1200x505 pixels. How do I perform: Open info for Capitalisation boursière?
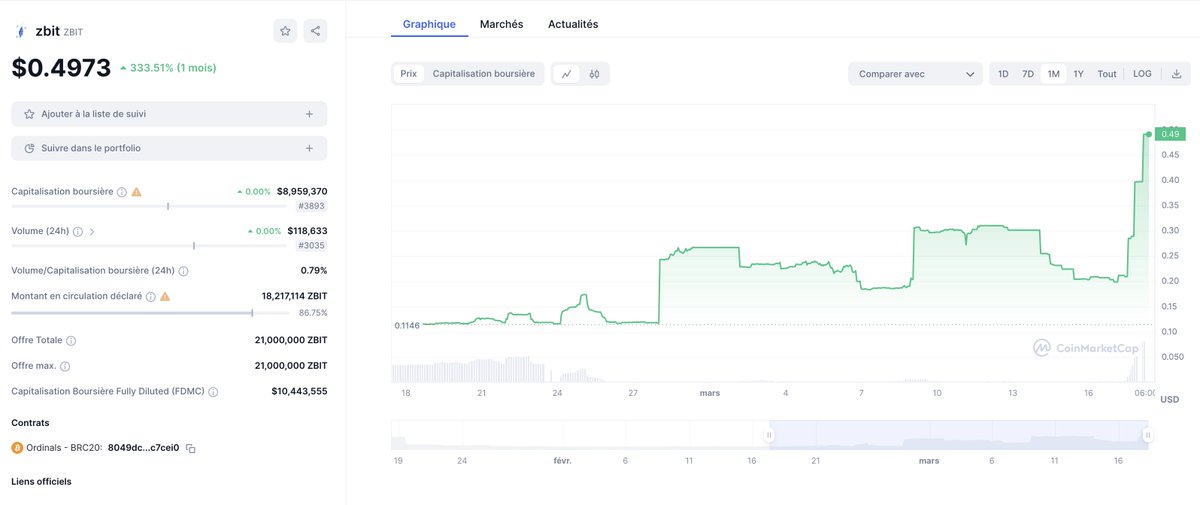122,191
